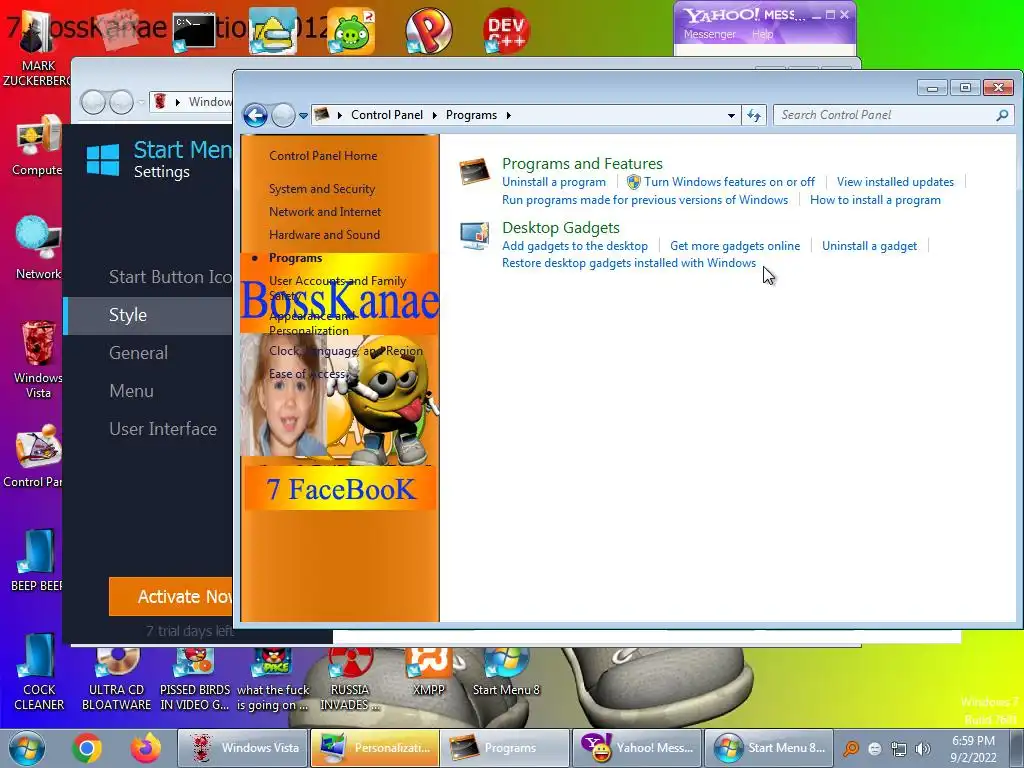The height and width of the screenshot is (768, 1024).
Task: Go to Control Panel Home
Action: click(323, 156)
